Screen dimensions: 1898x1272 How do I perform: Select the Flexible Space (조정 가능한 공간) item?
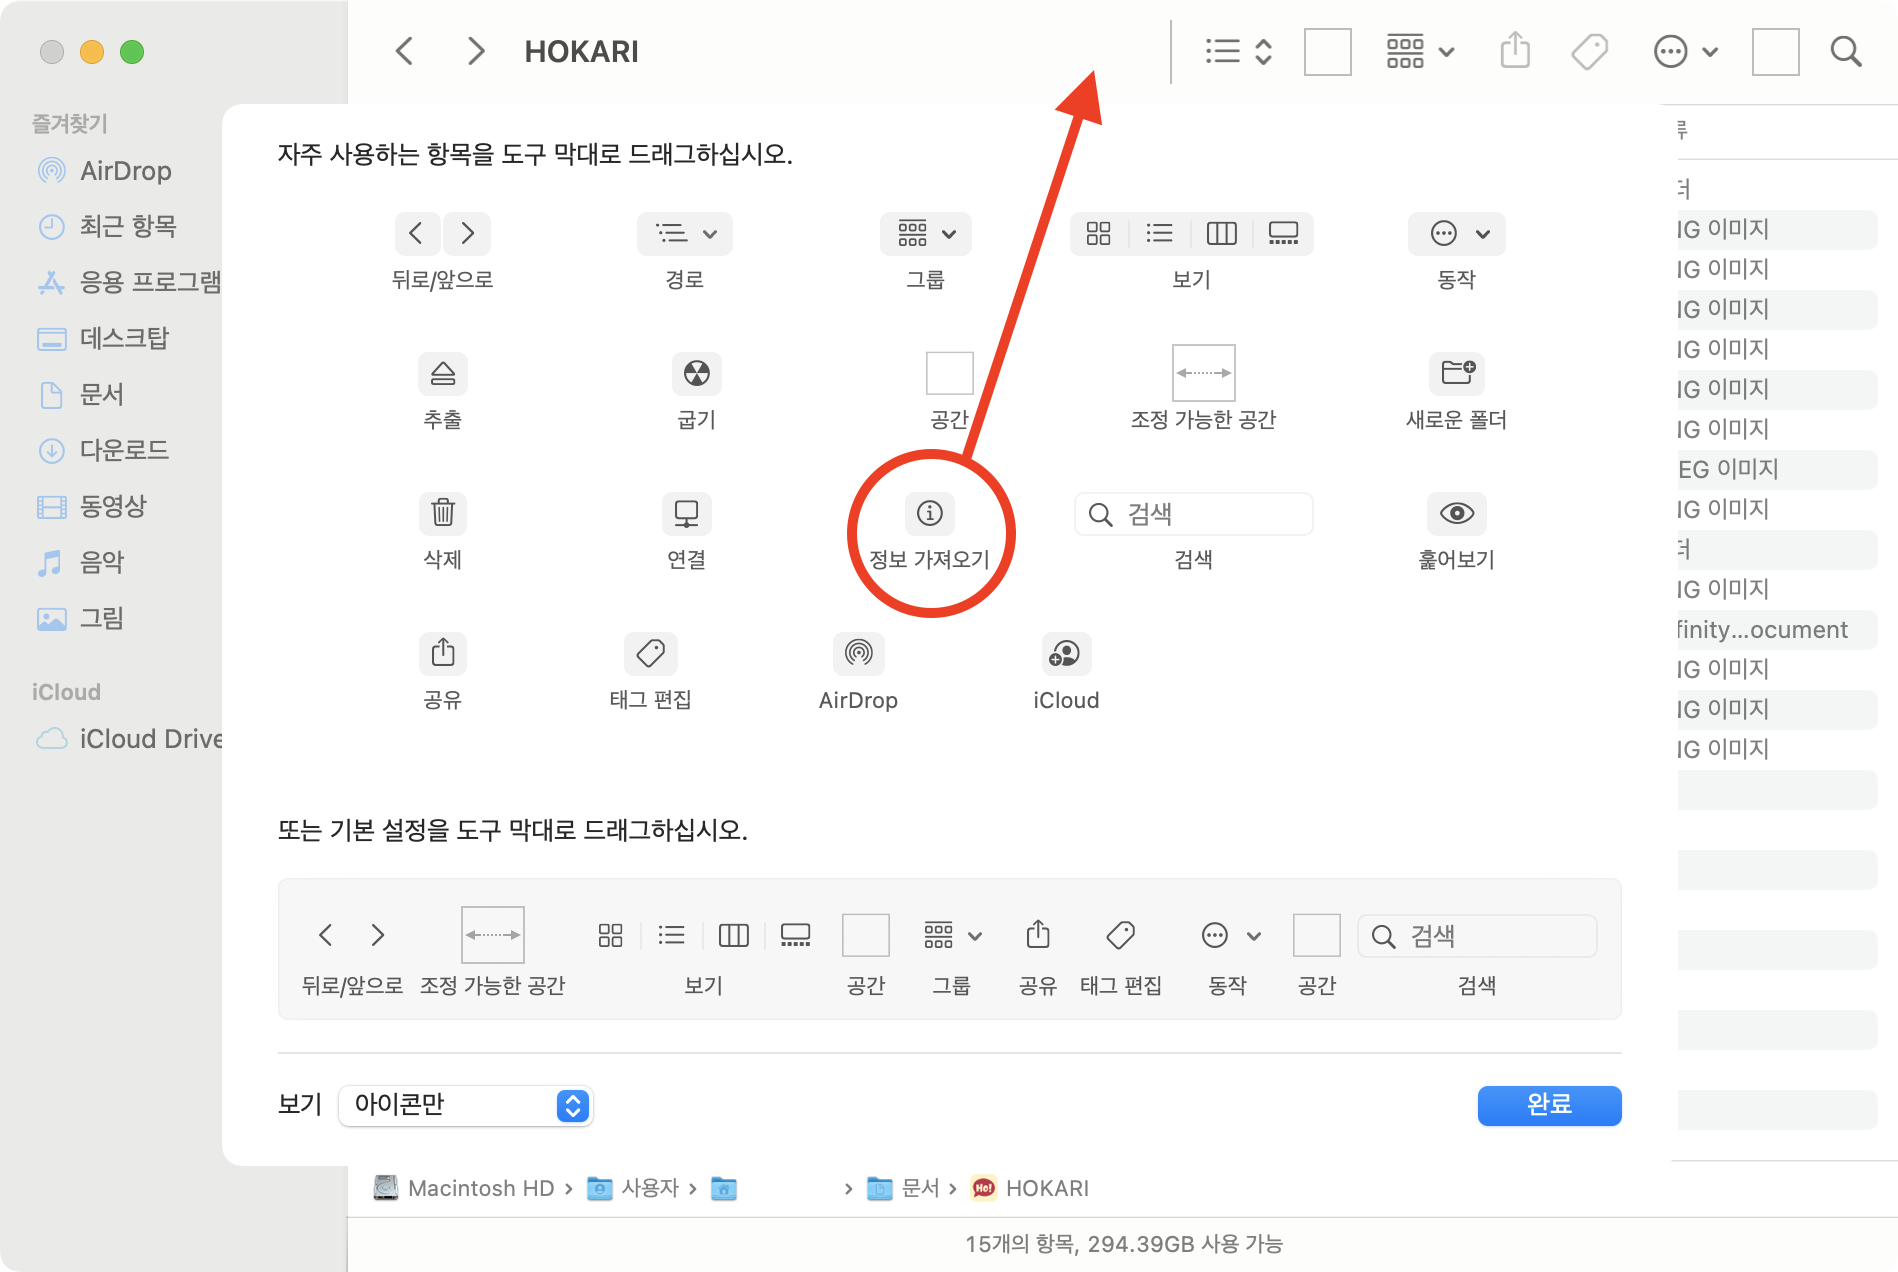click(x=1204, y=373)
